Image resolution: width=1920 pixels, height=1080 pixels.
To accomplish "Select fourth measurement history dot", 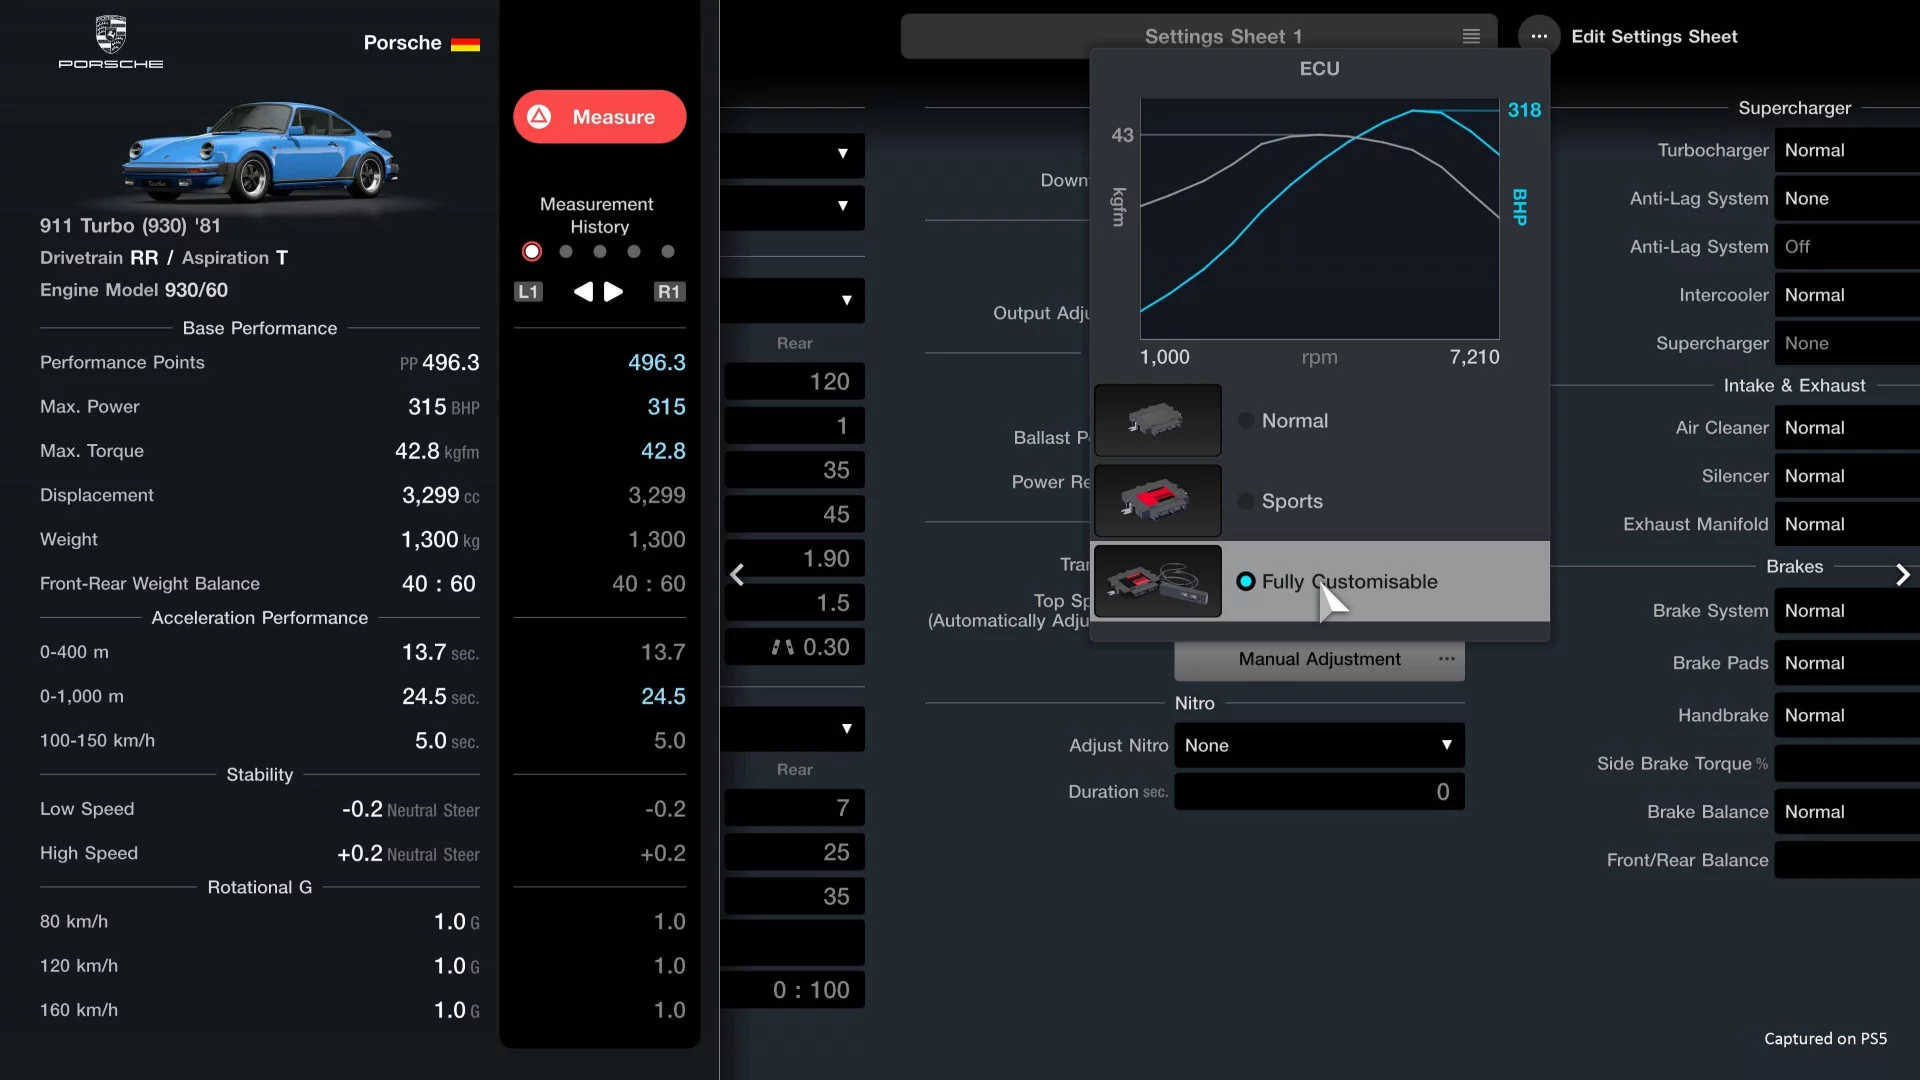I will pos(634,252).
